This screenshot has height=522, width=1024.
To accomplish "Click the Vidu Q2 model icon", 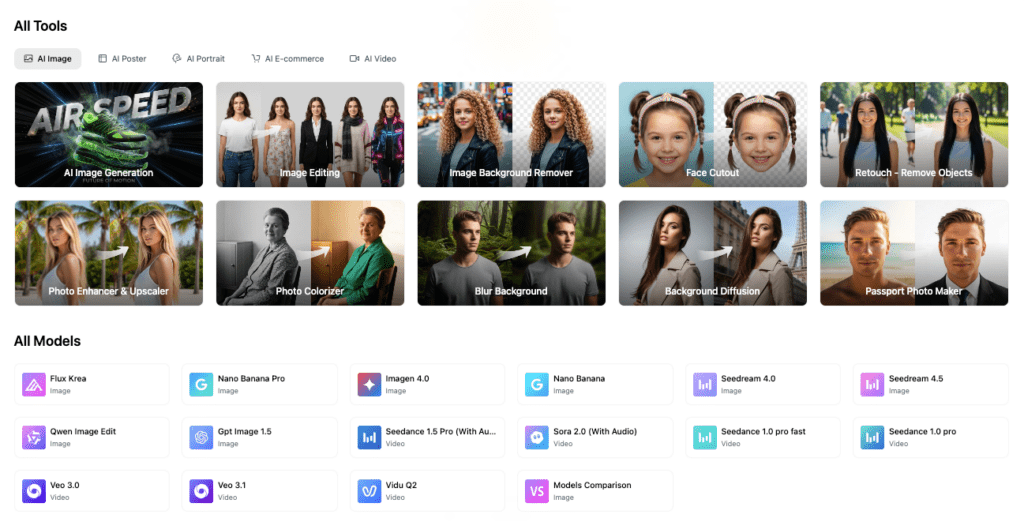I will pos(369,490).
